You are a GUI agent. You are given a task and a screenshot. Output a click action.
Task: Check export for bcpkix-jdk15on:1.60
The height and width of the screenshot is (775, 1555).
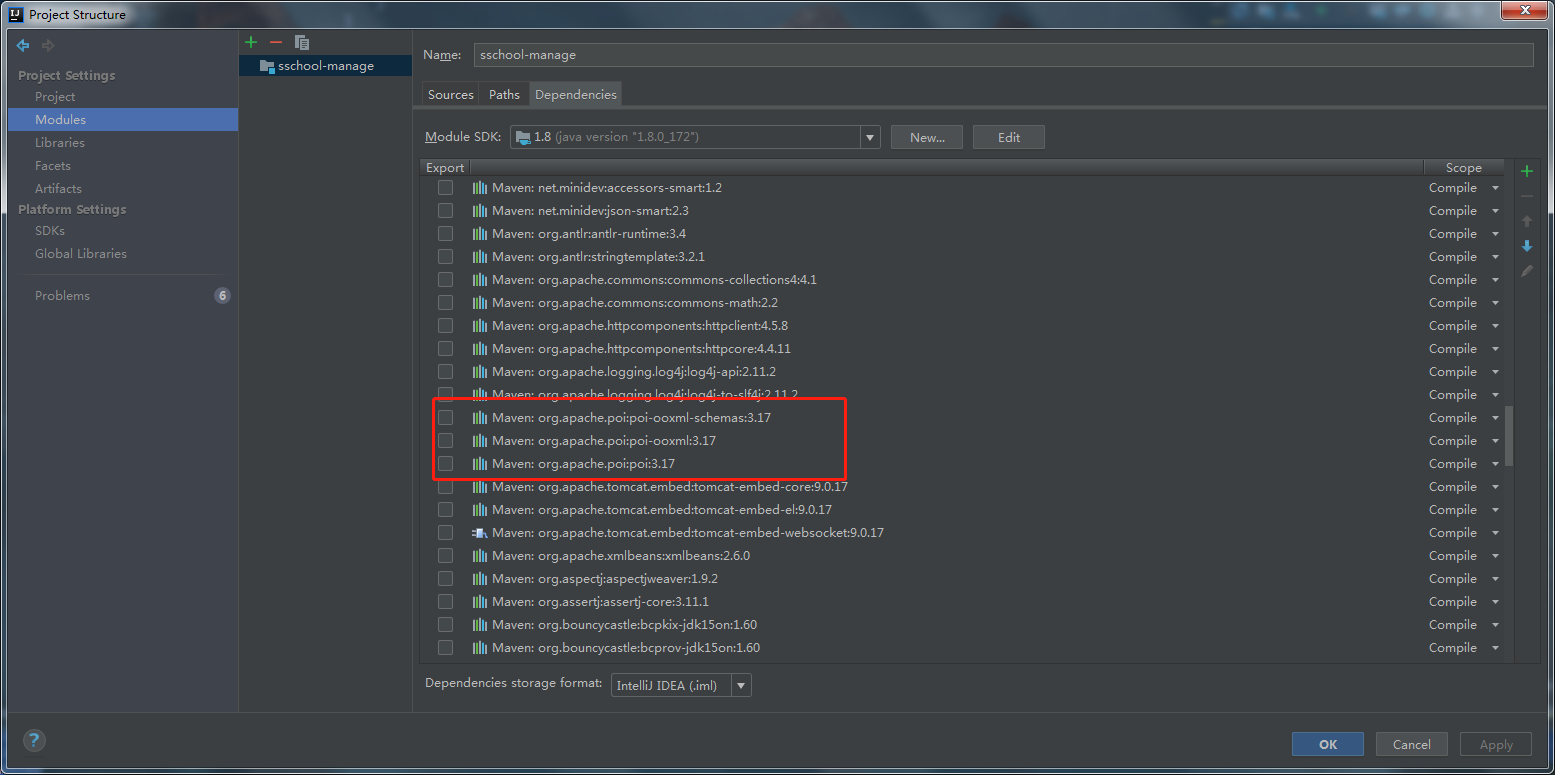[445, 625]
